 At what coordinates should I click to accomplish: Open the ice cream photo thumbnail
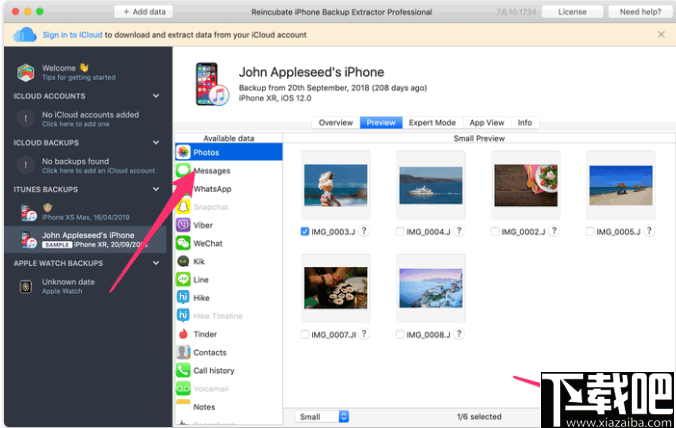[335, 185]
